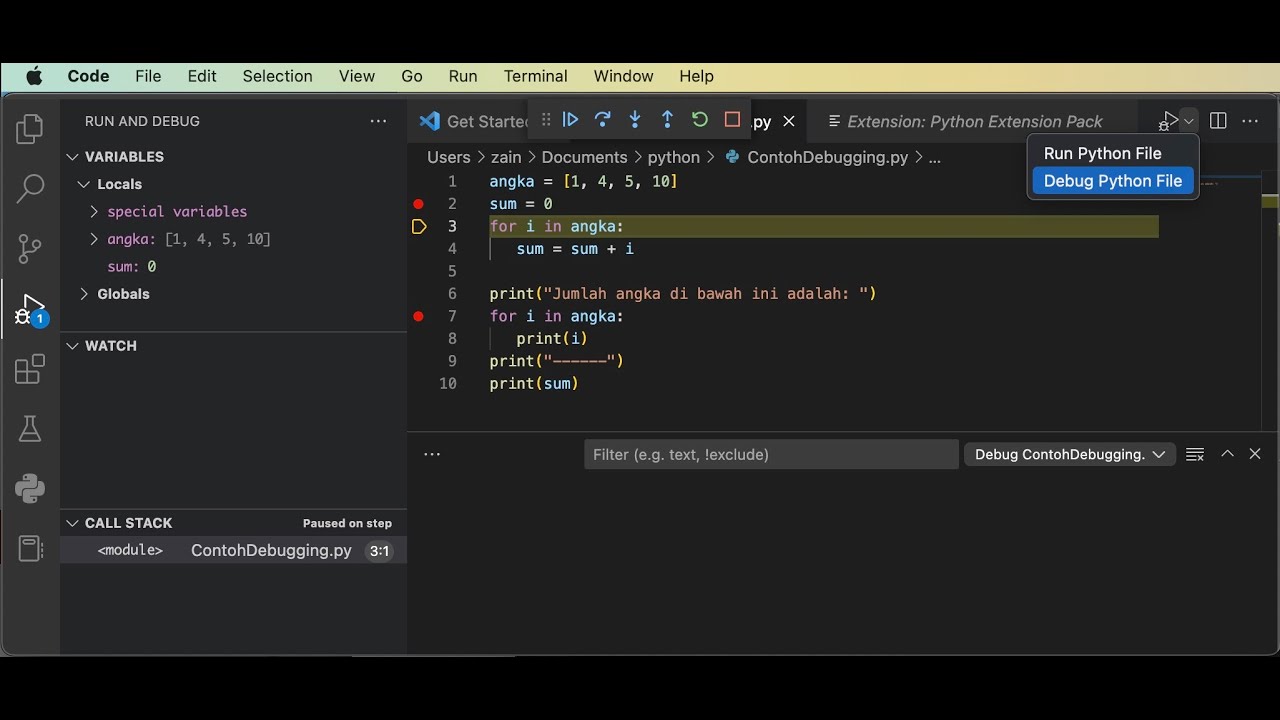
Task: Open the Selection menu
Action: [x=277, y=76]
